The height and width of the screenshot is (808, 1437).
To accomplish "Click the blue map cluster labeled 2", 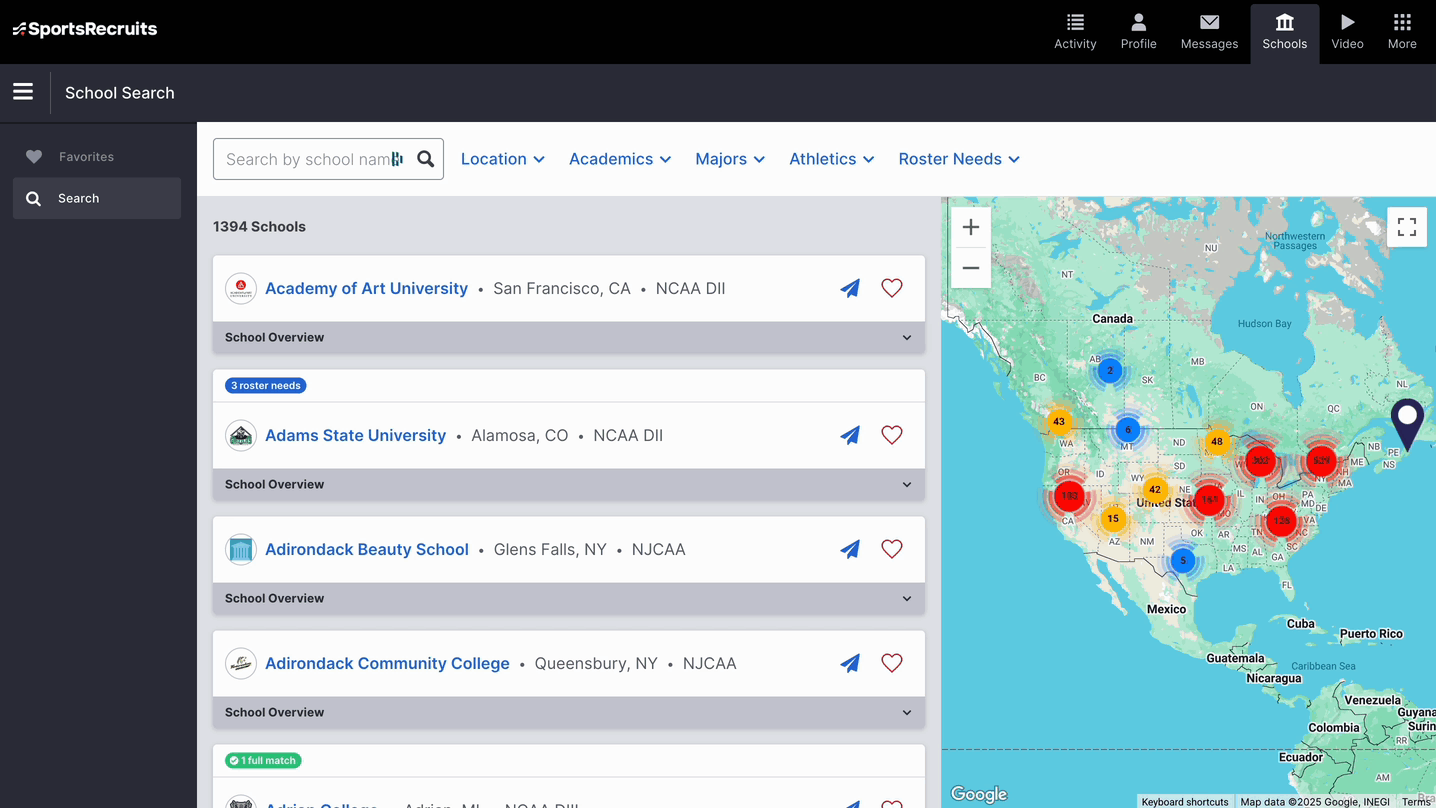I will [x=1110, y=370].
